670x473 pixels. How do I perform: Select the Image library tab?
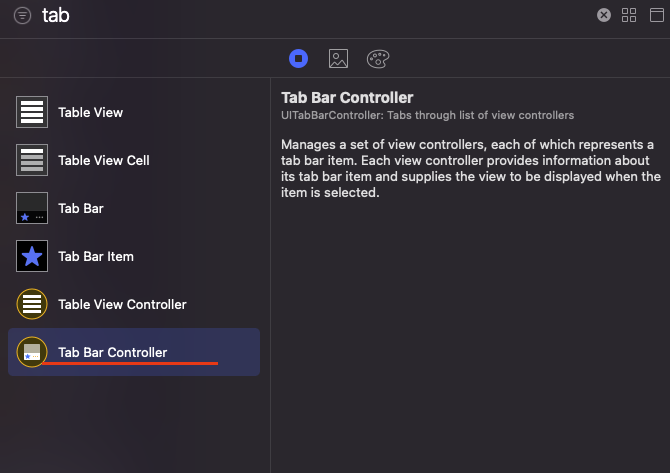coord(338,59)
